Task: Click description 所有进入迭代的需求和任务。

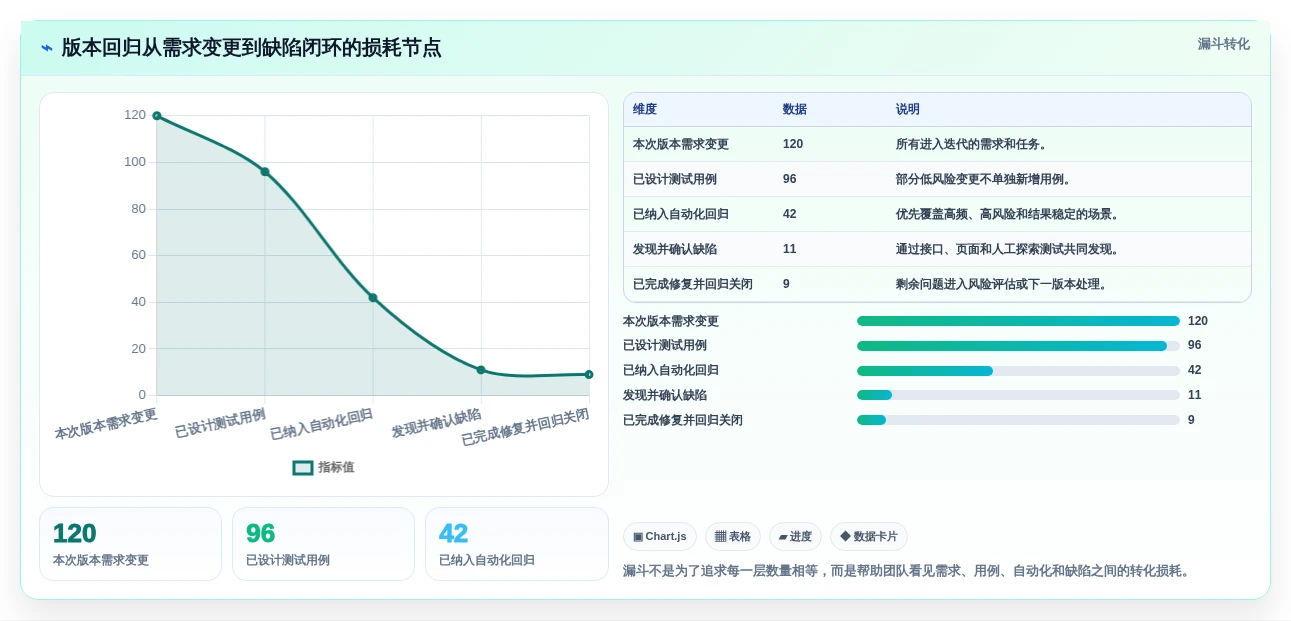Action: tap(972, 144)
